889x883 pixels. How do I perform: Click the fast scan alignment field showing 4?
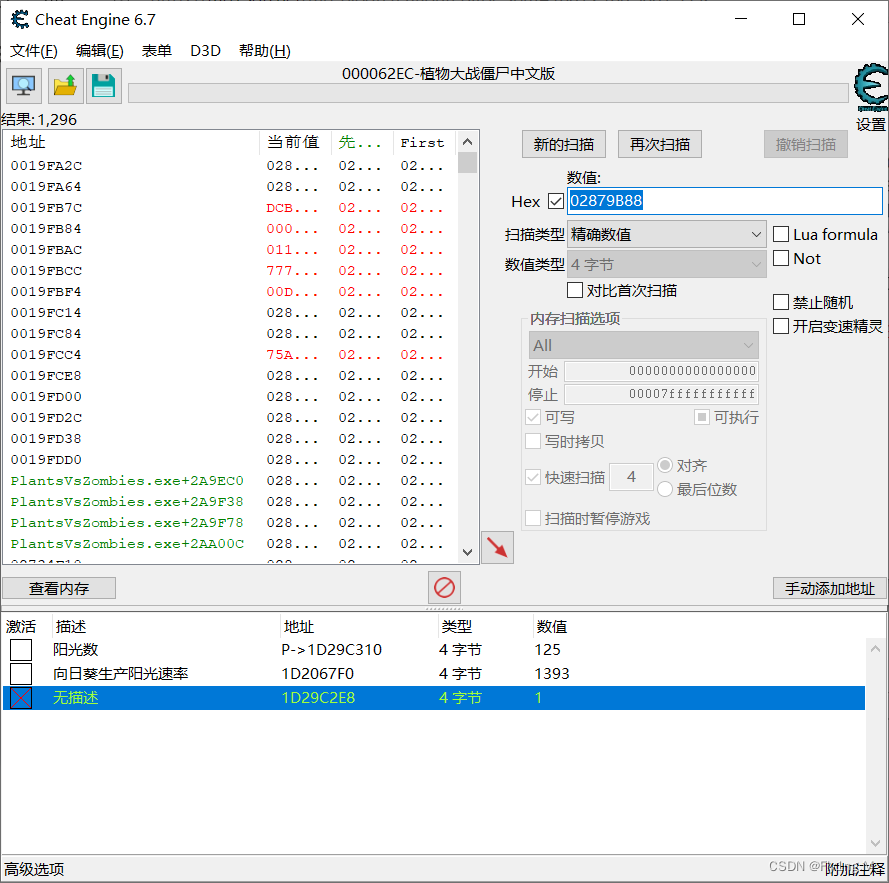[631, 477]
